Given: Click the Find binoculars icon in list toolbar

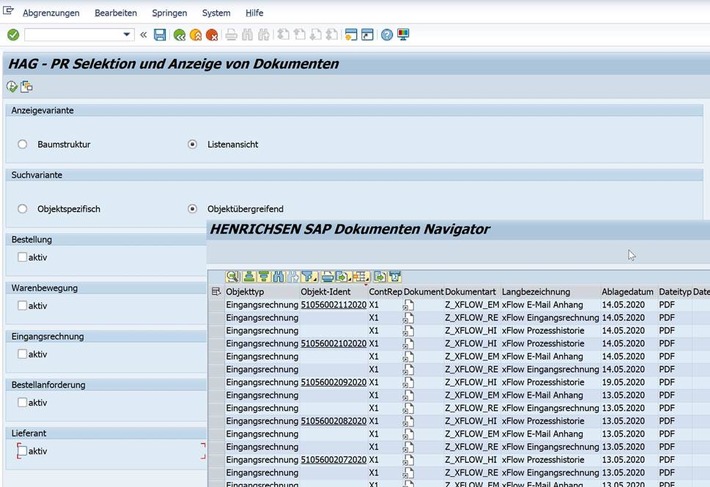Looking at the screenshot, I should [278, 277].
